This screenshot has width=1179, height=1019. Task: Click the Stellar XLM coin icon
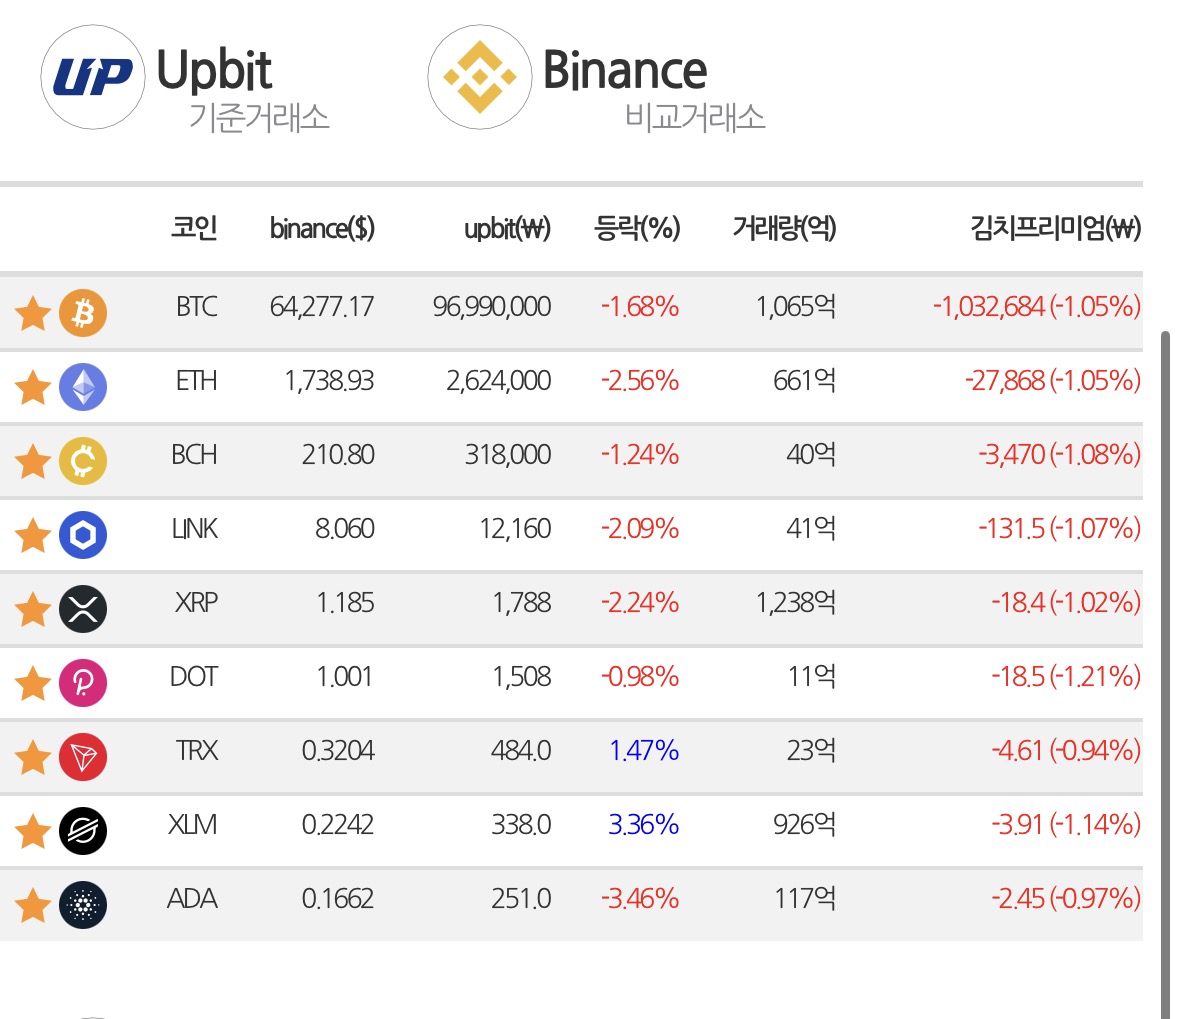point(83,831)
